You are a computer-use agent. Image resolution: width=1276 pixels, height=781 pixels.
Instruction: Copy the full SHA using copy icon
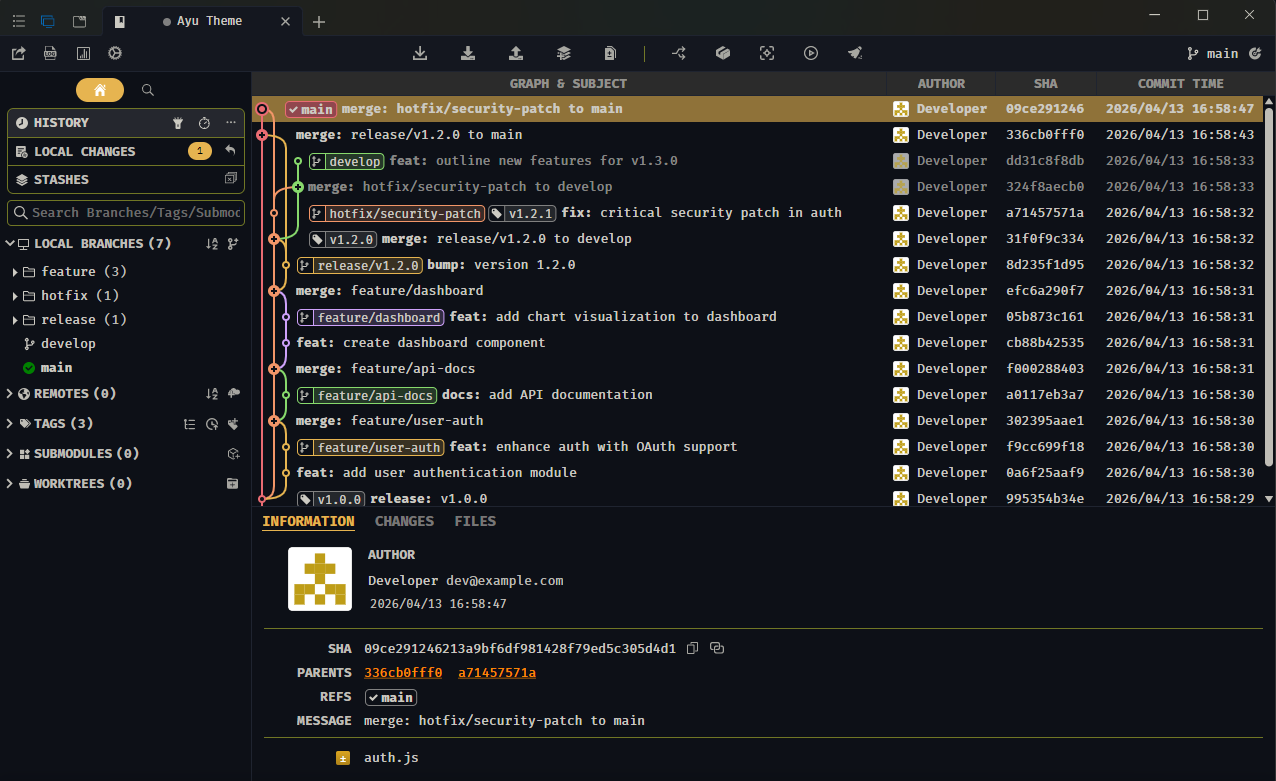(693, 648)
